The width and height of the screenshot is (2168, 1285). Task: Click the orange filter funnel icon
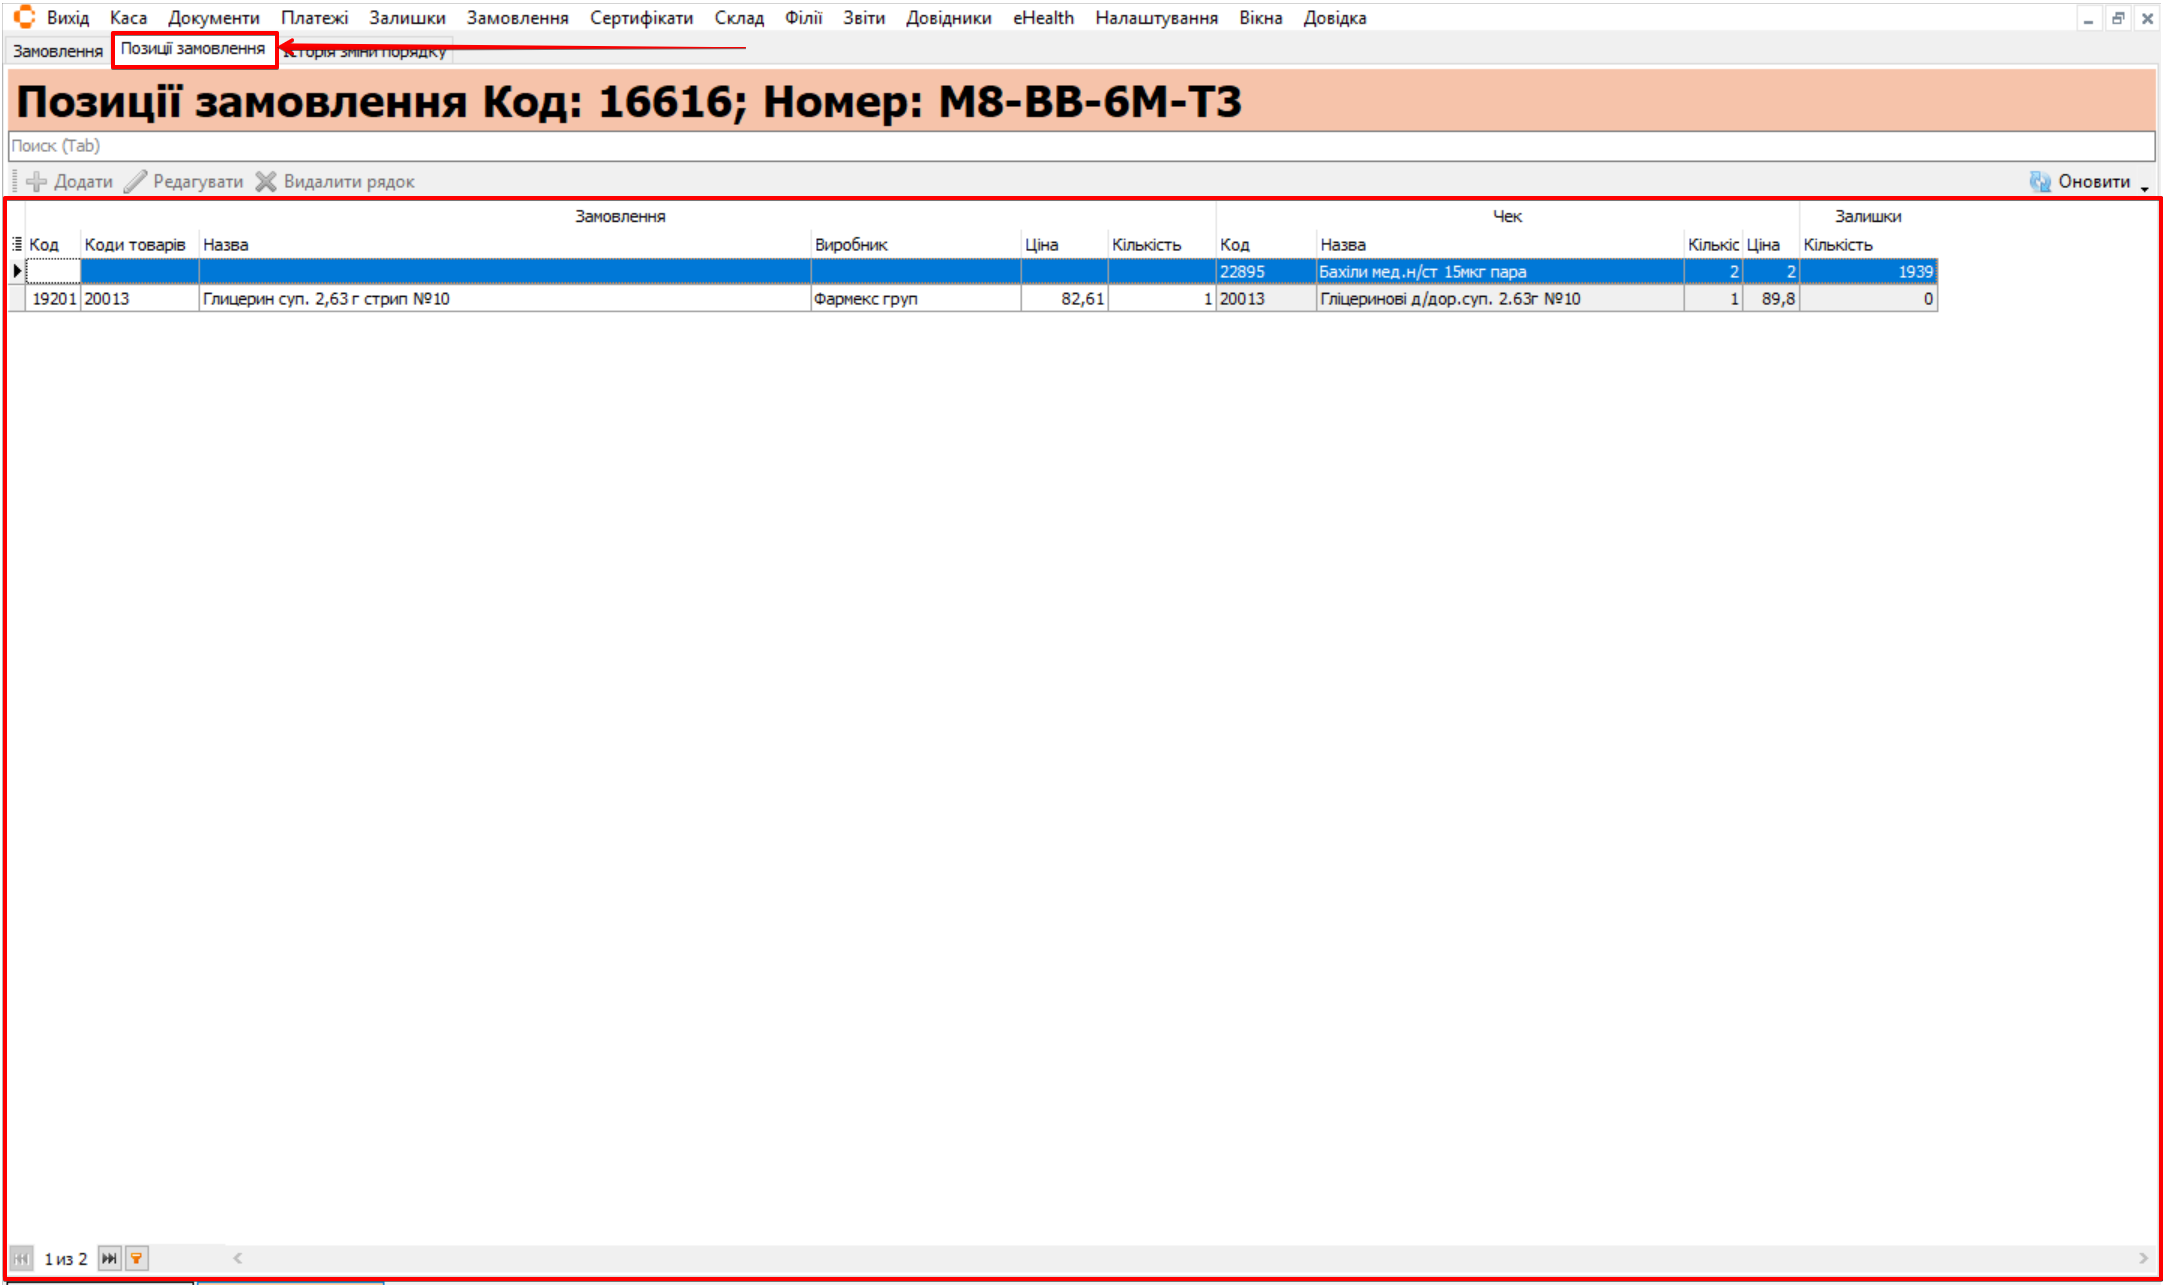137,1258
